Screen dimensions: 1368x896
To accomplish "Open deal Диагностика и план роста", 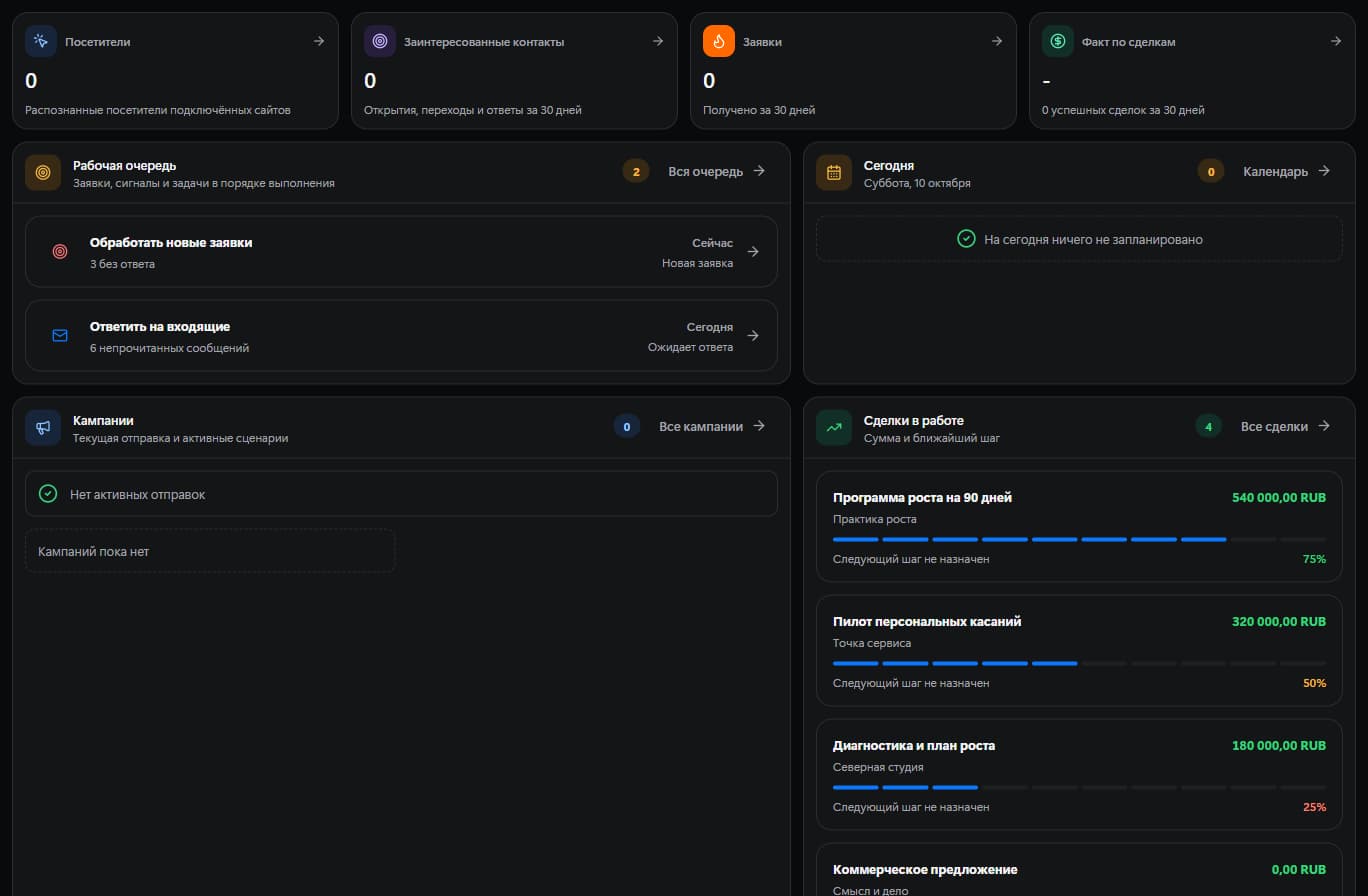I will [1079, 774].
